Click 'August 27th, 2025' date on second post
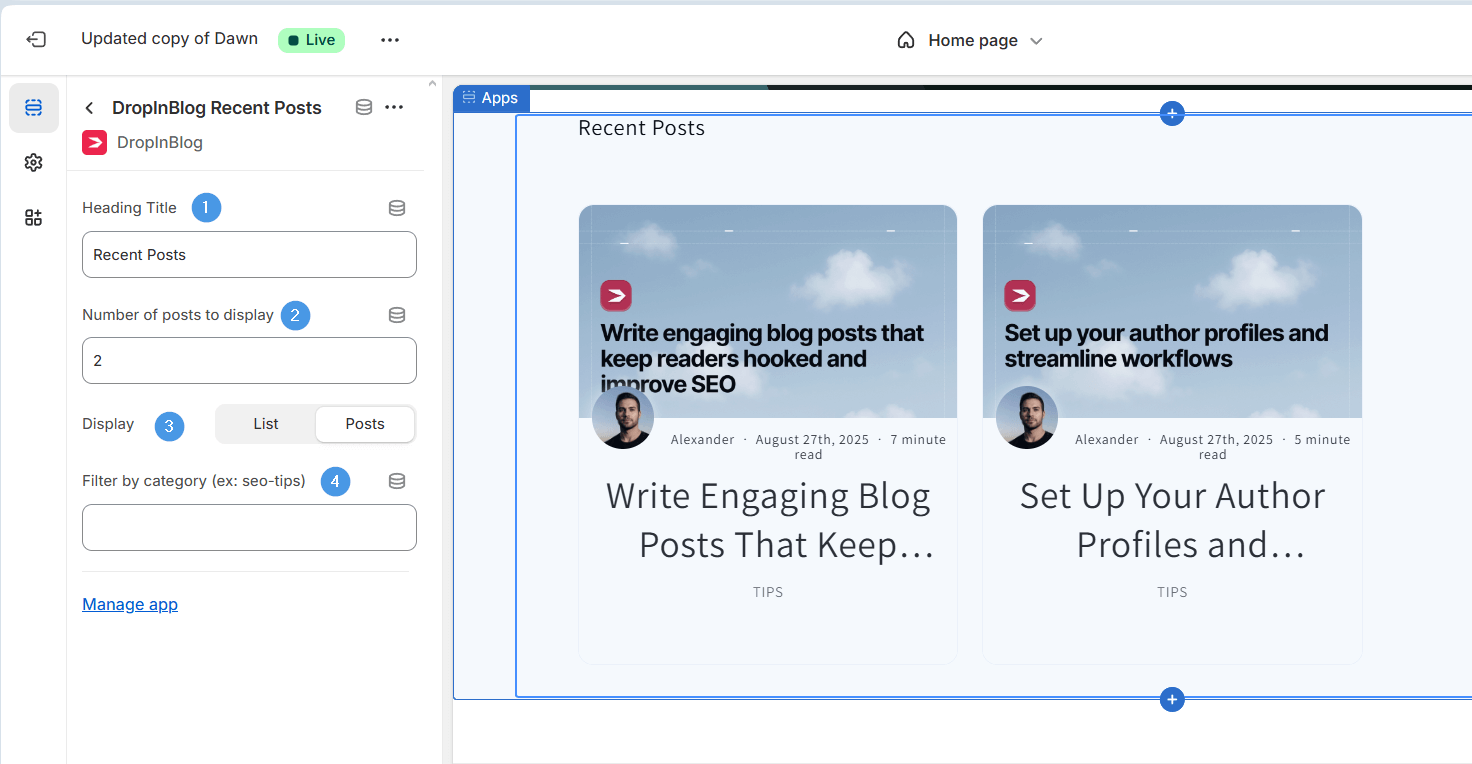This screenshot has width=1472, height=764. tap(1216, 440)
